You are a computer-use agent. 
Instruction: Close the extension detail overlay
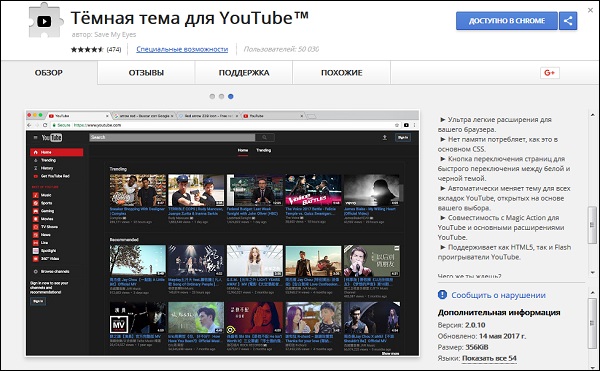(590, 10)
